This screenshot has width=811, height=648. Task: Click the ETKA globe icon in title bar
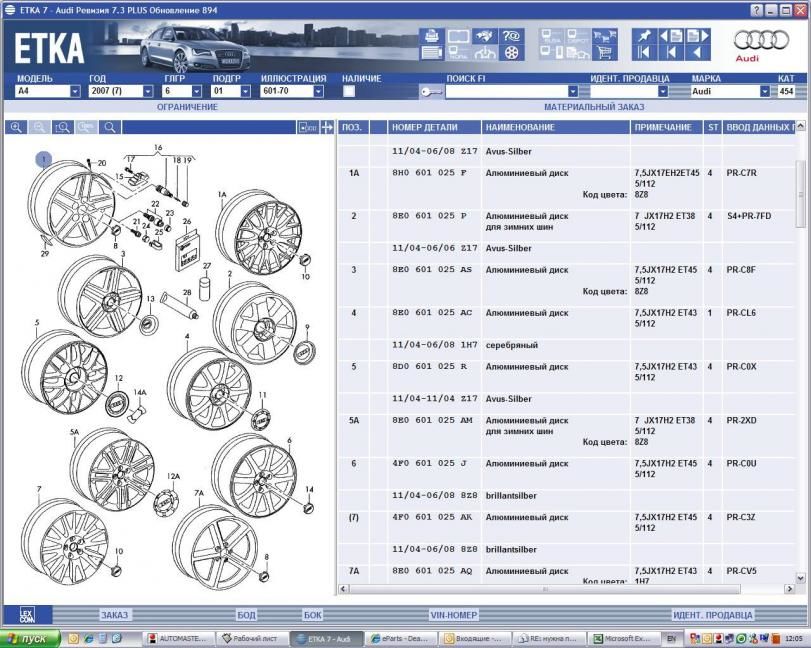pyautogui.click(x=10, y=10)
